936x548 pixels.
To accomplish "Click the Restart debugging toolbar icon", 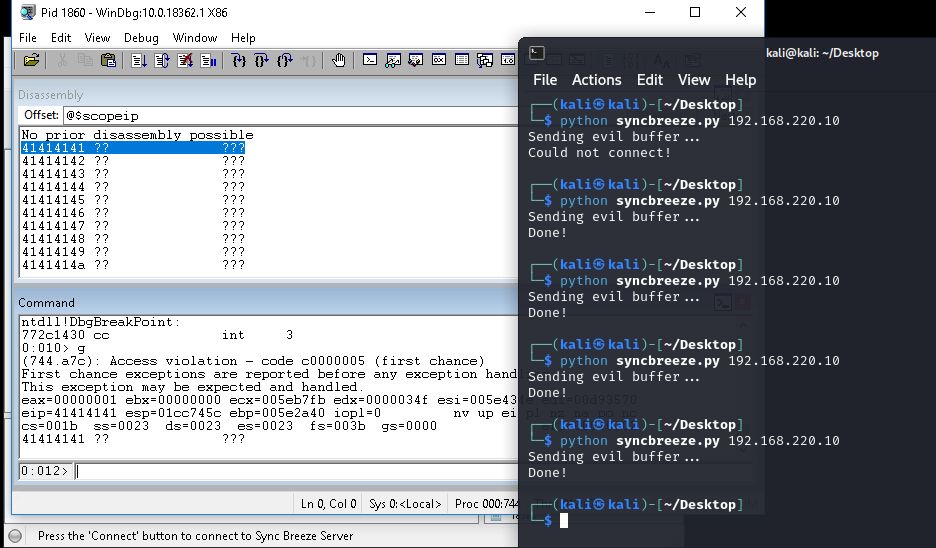I will tap(162, 60).
